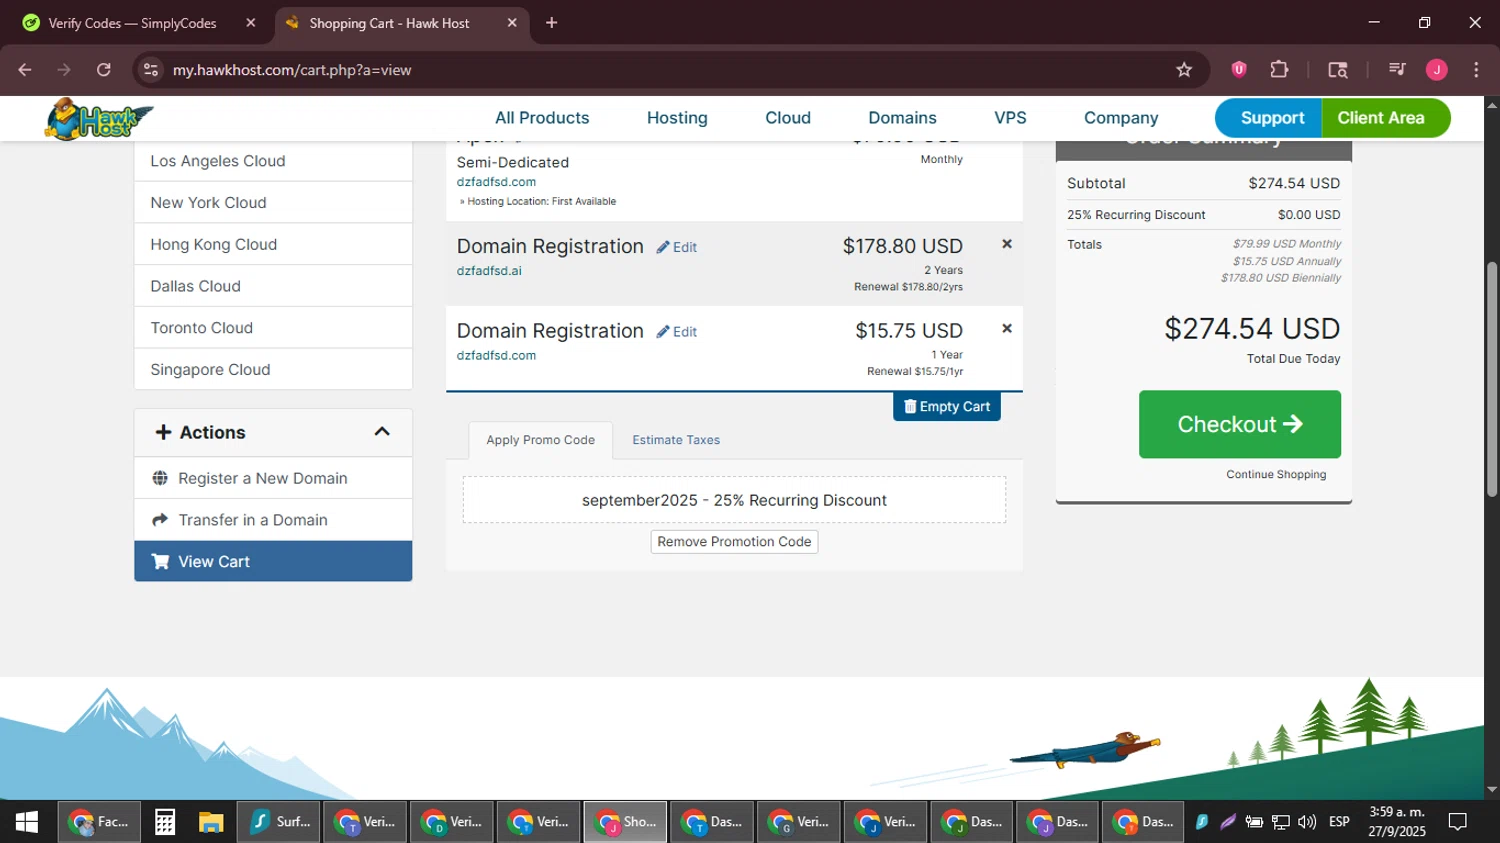Open a new browser tab
Image resolution: width=1500 pixels, height=843 pixels.
click(551, 23)
